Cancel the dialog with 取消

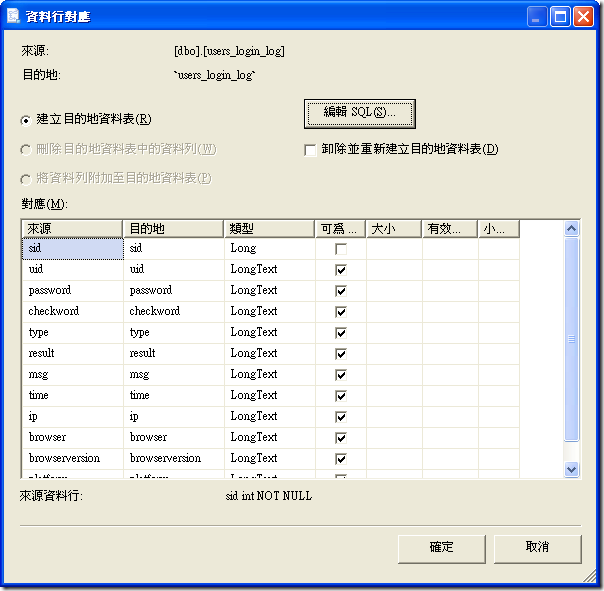(537, 548)
